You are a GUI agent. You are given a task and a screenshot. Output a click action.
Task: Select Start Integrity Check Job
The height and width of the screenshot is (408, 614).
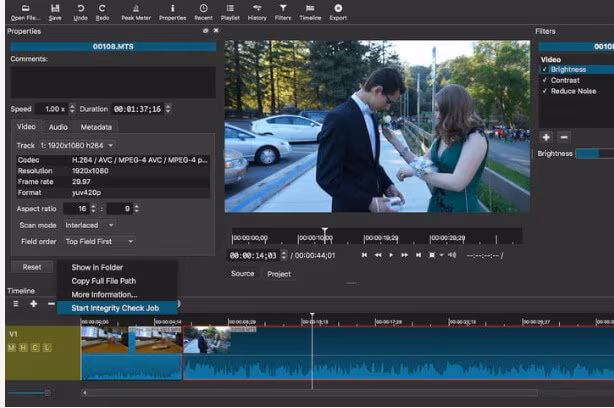(117, 308)
